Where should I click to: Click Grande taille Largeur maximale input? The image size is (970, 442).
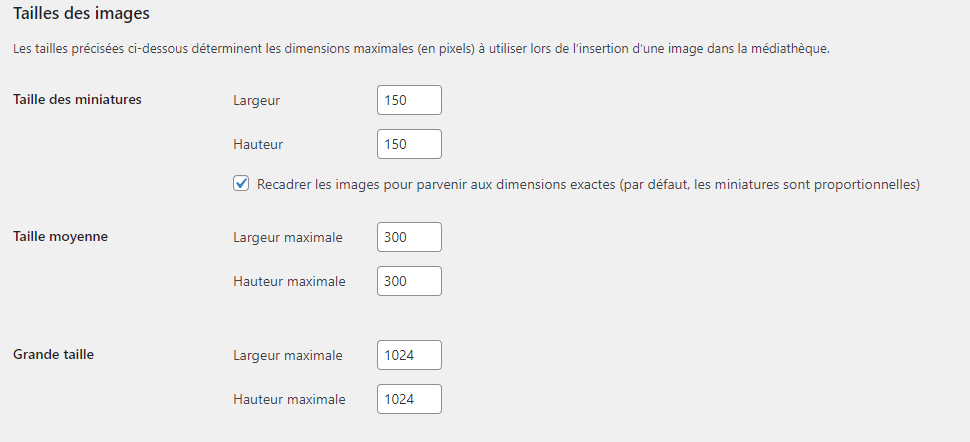coord(409,355)
